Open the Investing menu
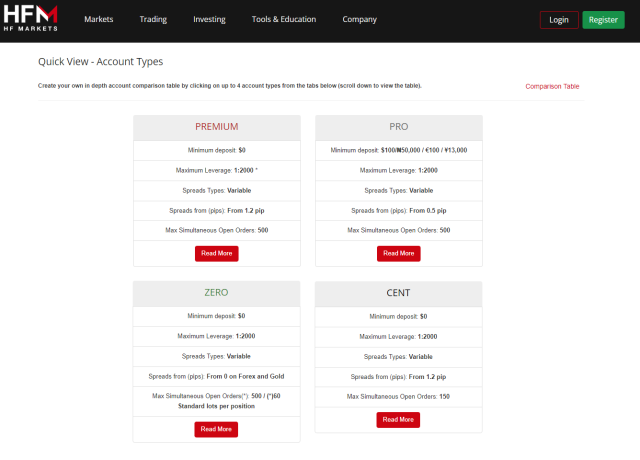 [x=209, y=19]
